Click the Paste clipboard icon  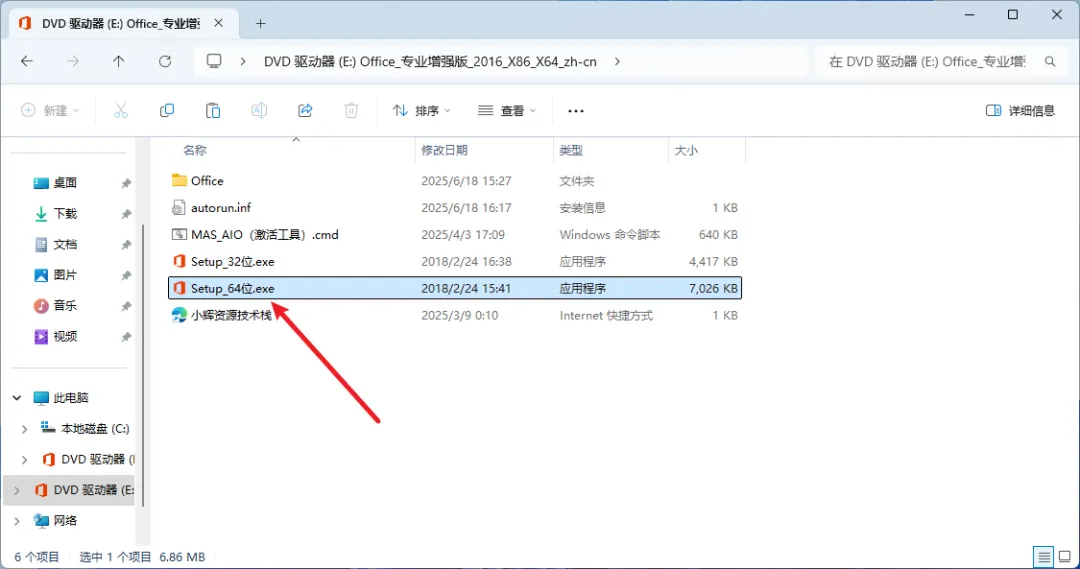(x=213, y=110)
